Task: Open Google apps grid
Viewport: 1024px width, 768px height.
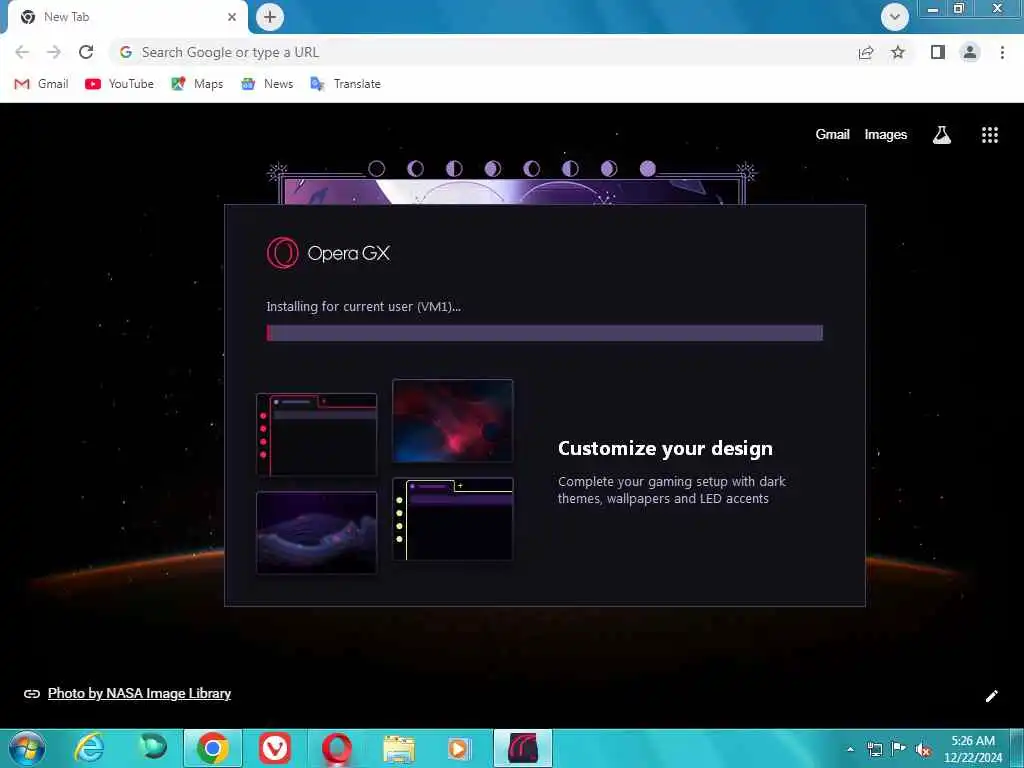Action: click(x=990, y=135)
